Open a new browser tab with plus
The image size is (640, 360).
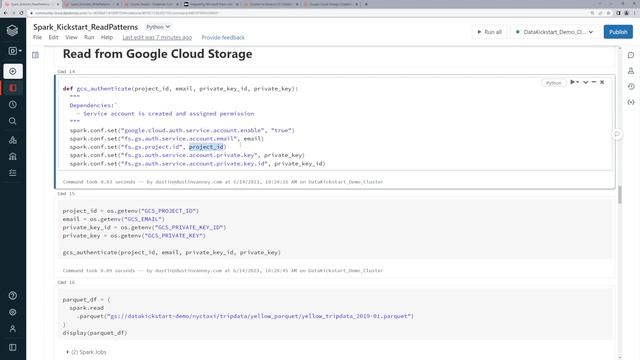366,4
